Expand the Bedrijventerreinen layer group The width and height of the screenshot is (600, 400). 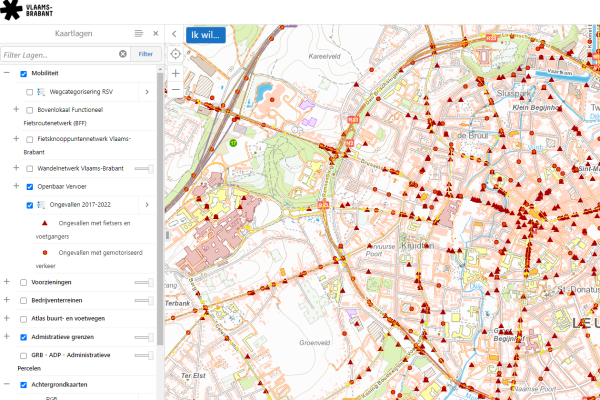tap(7, 300)
